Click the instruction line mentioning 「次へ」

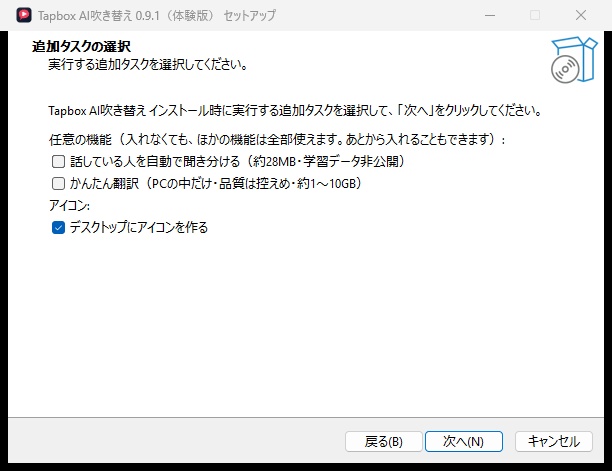tap(295, 111)
